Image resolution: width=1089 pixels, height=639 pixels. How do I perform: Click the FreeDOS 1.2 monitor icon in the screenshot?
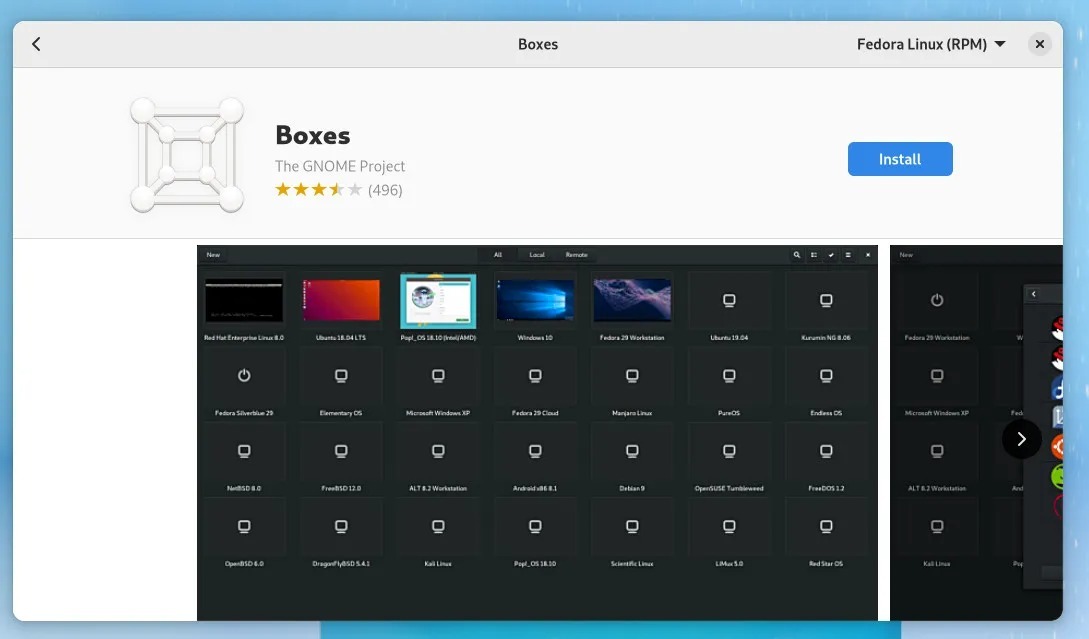tap(826, 451)
